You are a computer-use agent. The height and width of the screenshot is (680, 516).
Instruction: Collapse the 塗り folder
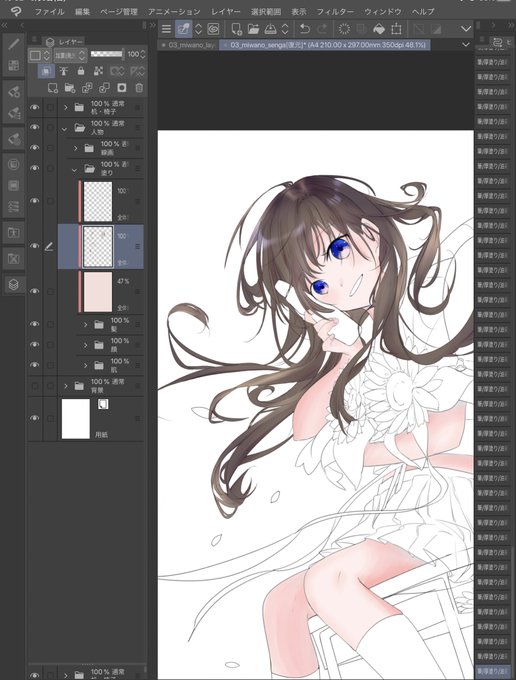pos(74,170)
